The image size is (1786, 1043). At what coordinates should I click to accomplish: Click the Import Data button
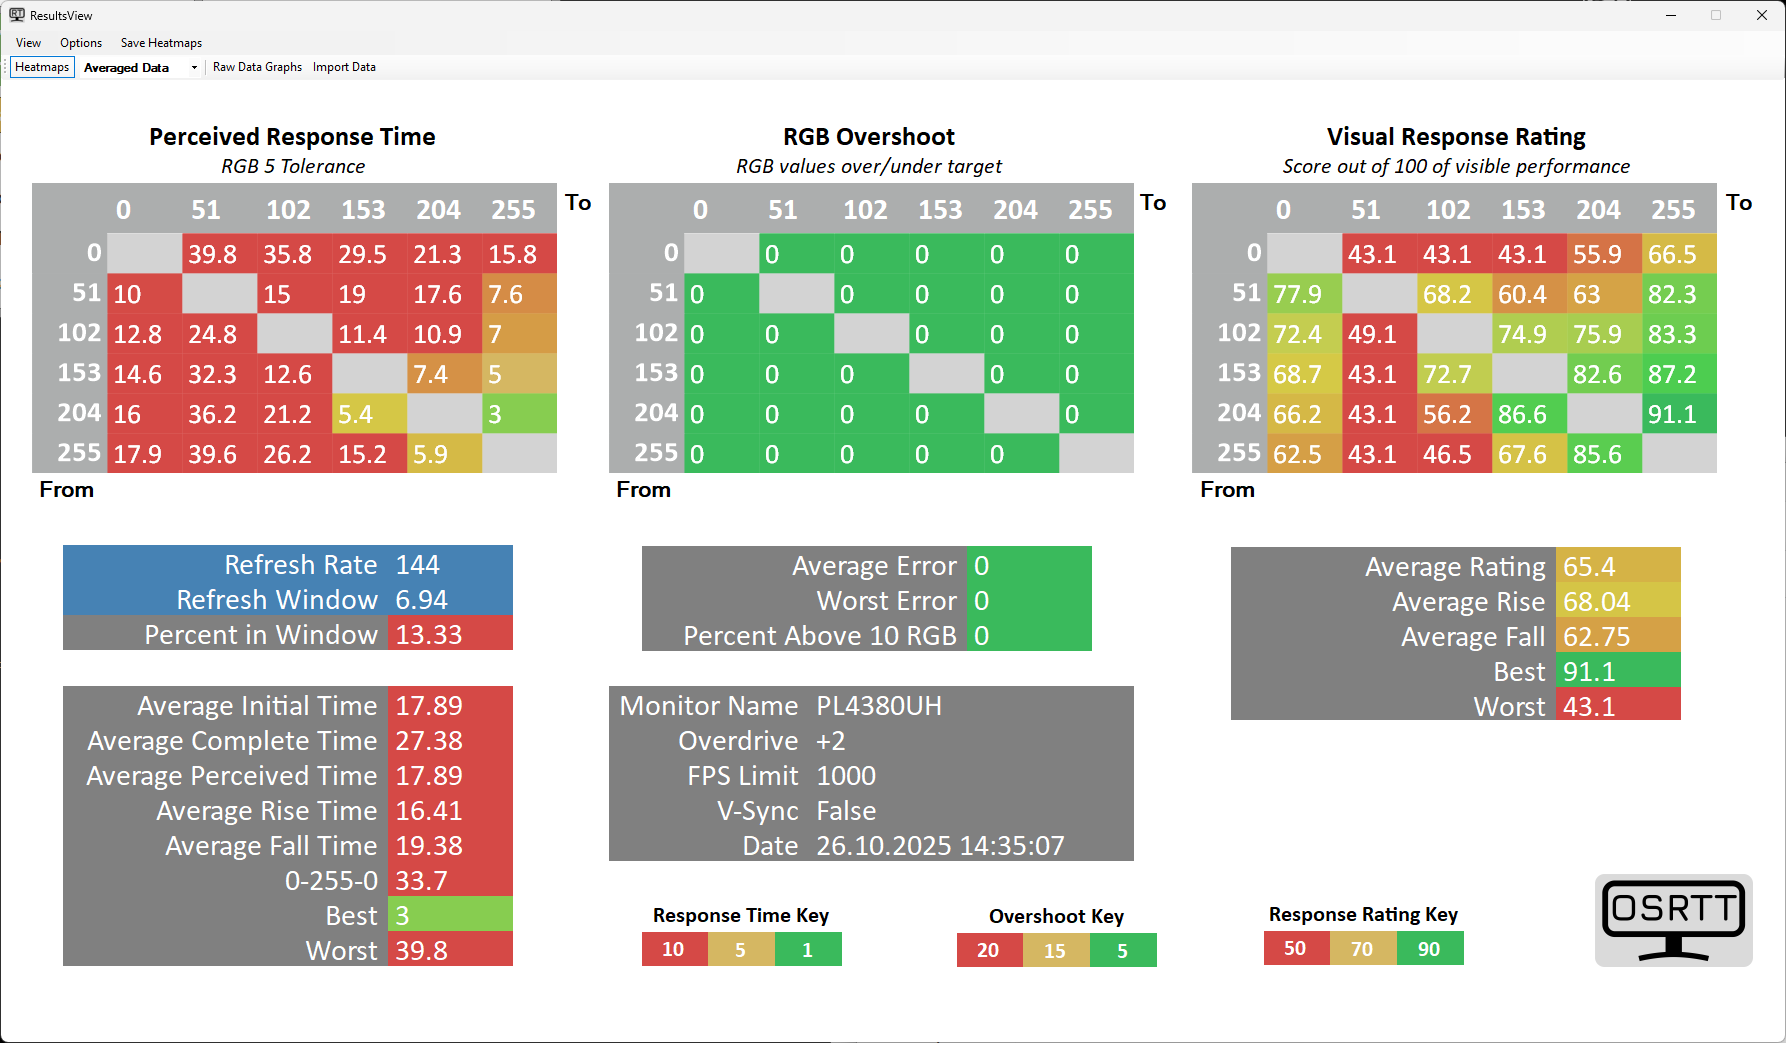click(x=344, y=67)
